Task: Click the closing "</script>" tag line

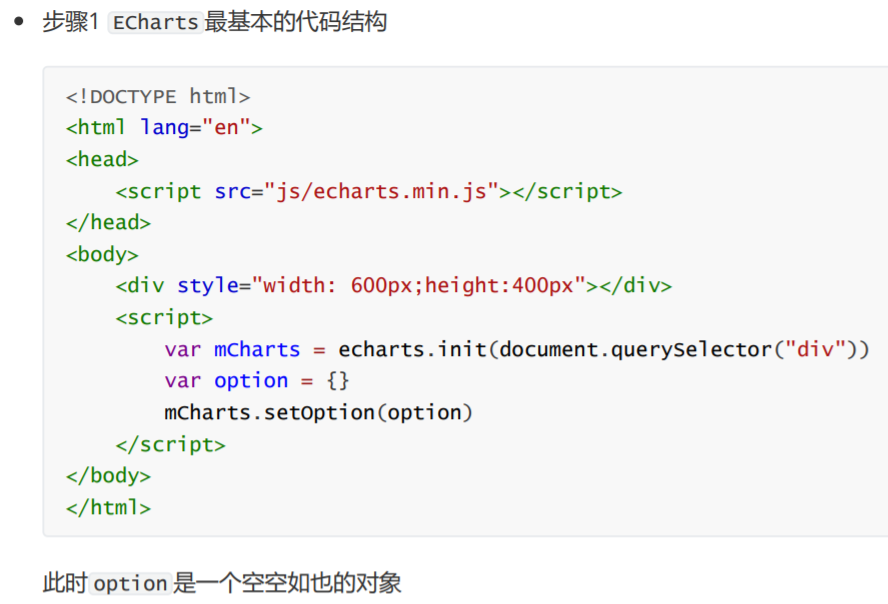Action: pyautogui.click(x=170, y=445)
